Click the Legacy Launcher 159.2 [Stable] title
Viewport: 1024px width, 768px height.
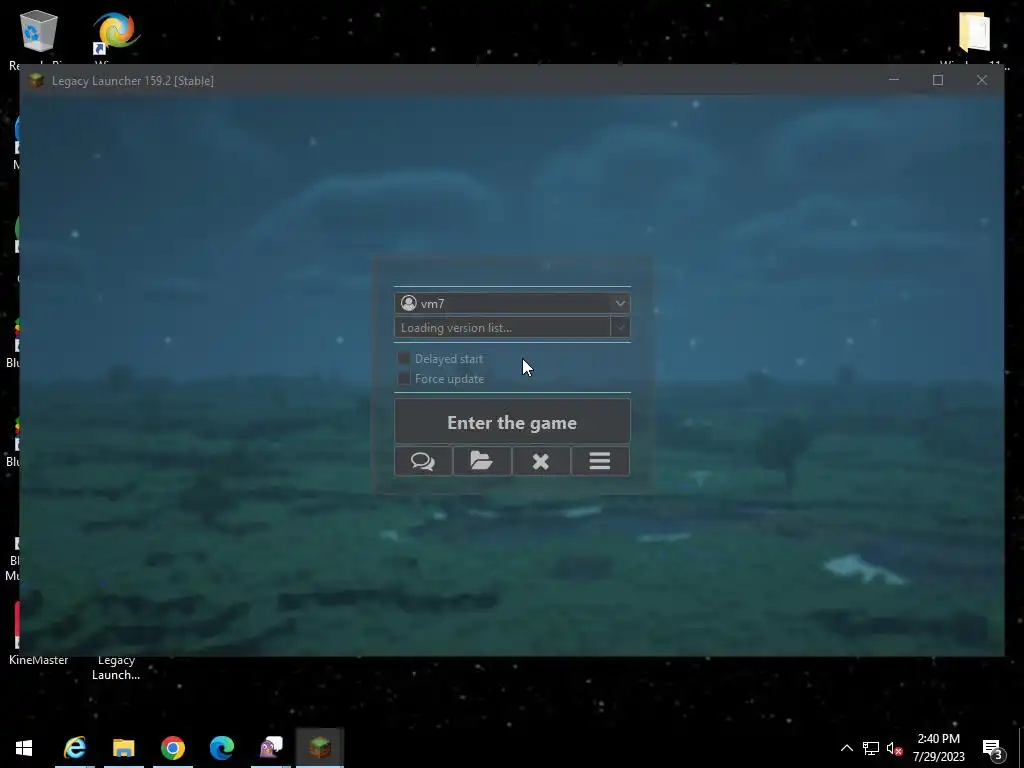pos(133,80)
